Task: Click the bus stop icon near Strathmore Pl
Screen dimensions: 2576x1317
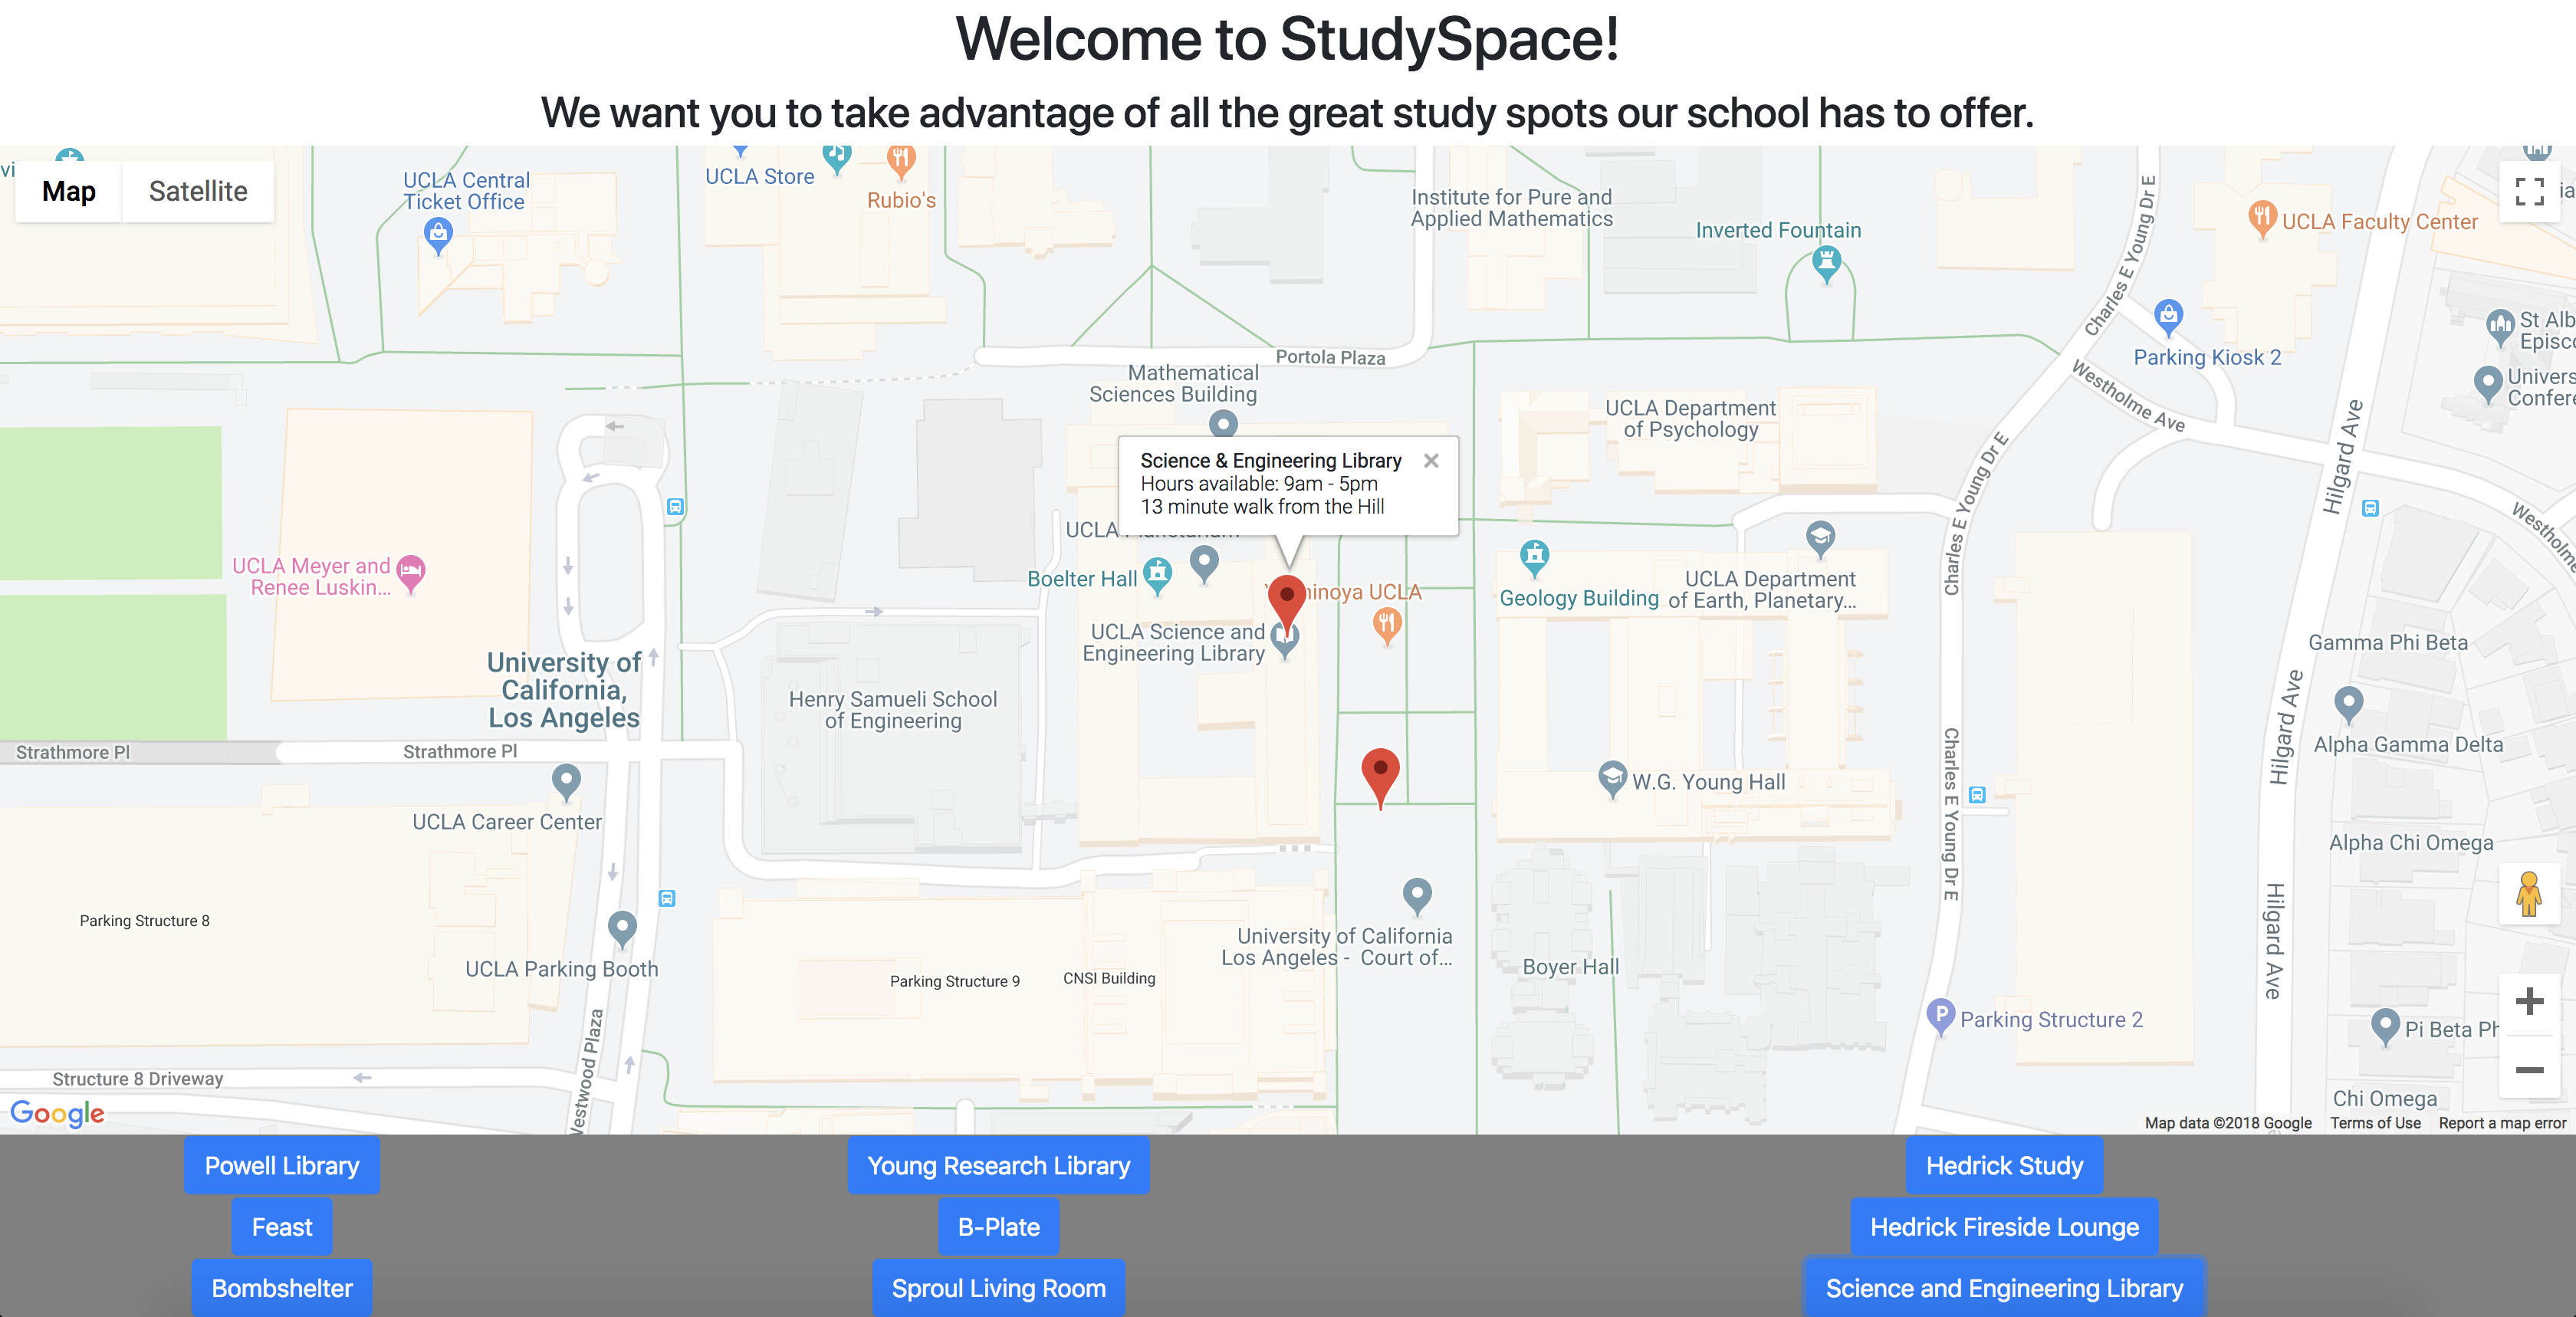Action: 675,507
